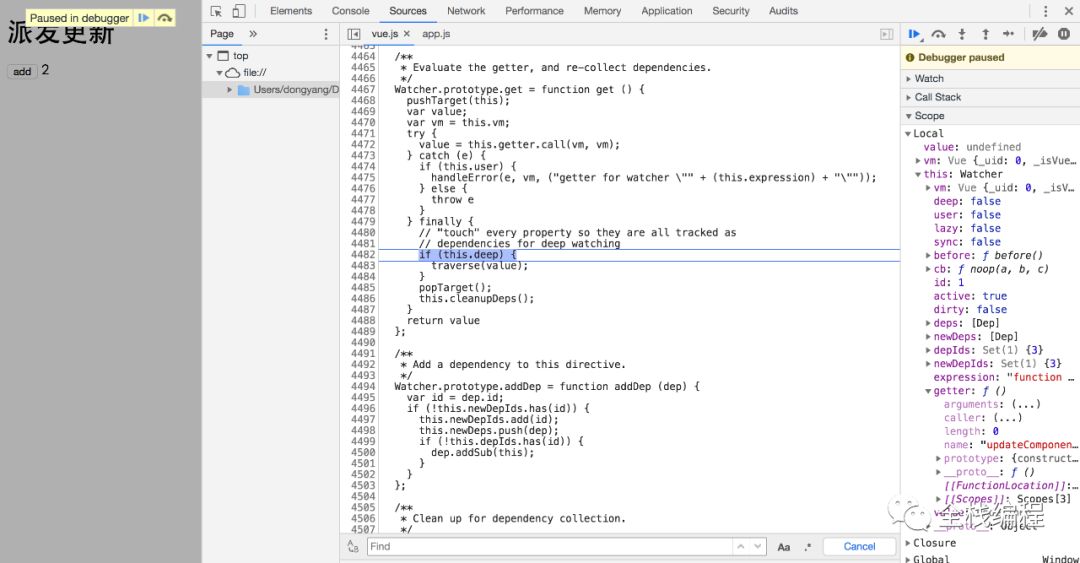Close the vue.js tab
This screenshot has height=563, width=1080.
click(x=407, y=34)
